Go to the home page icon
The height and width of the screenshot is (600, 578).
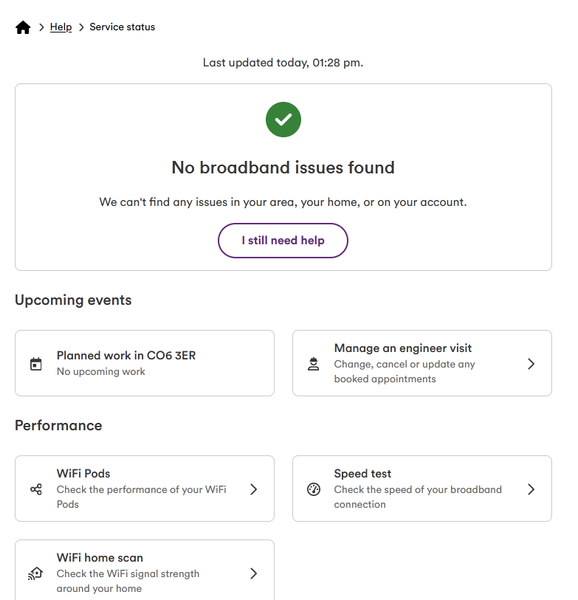[23, 28]
